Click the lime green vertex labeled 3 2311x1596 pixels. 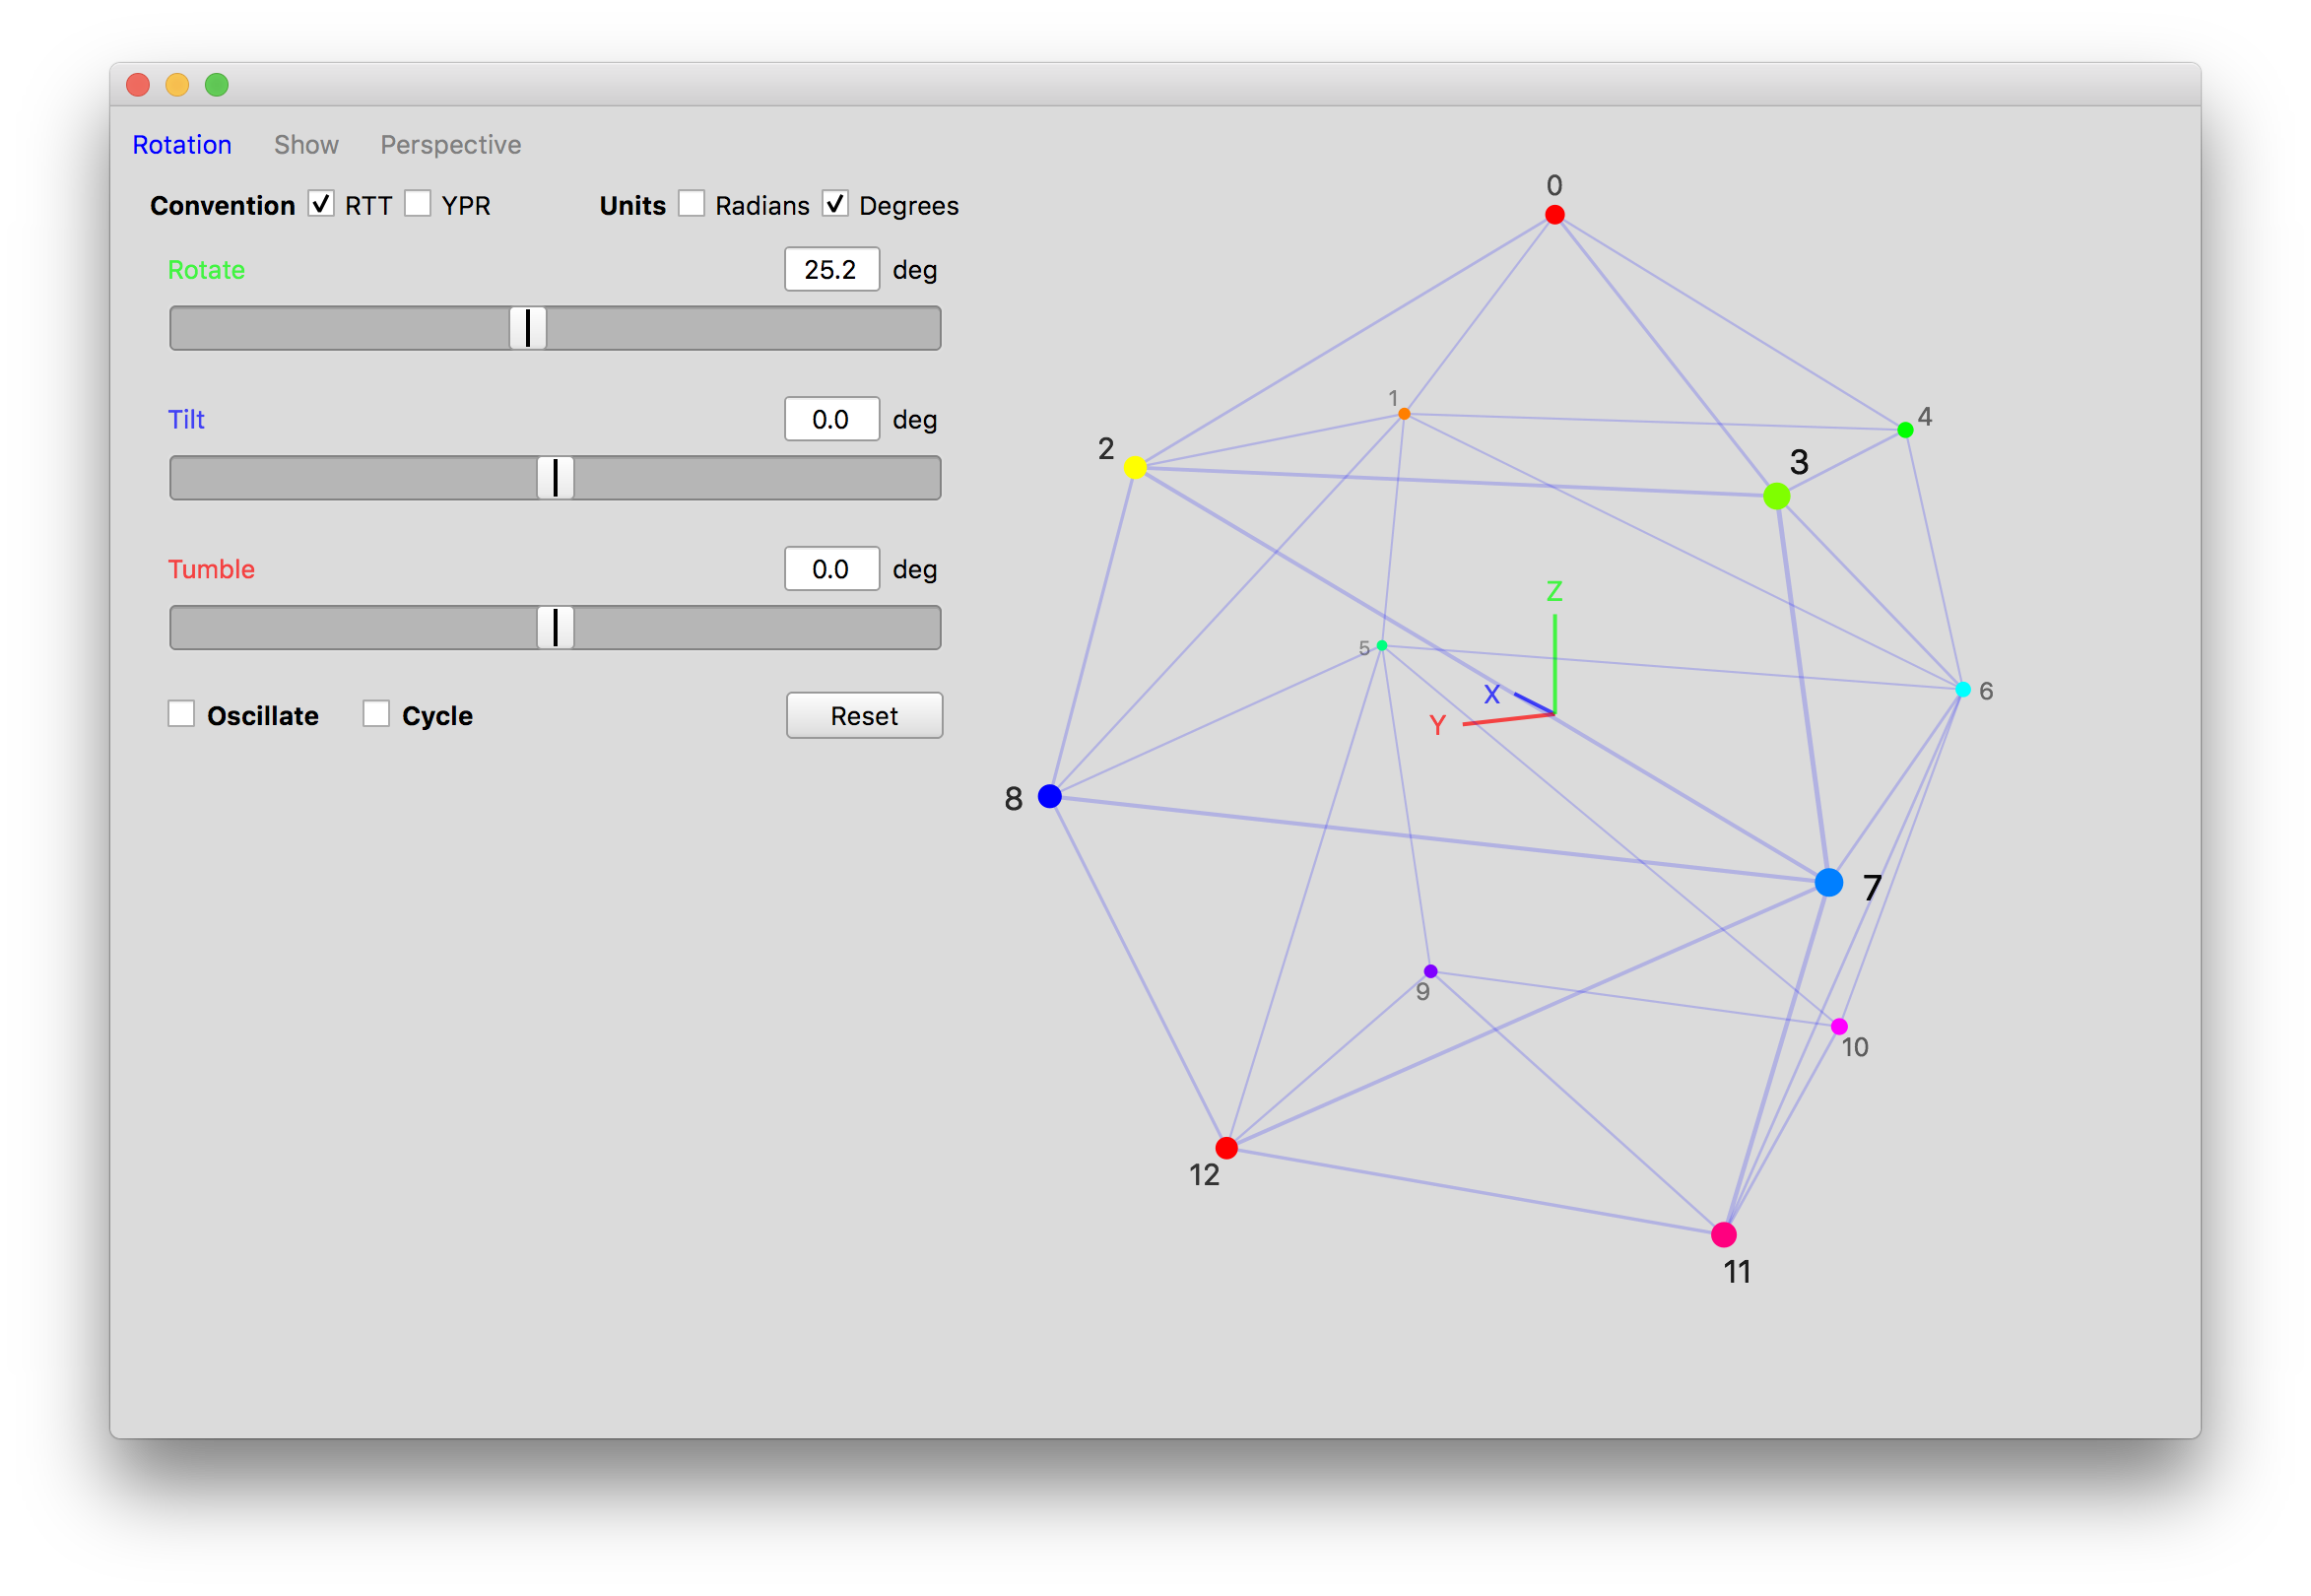(x=1776, y=496)
